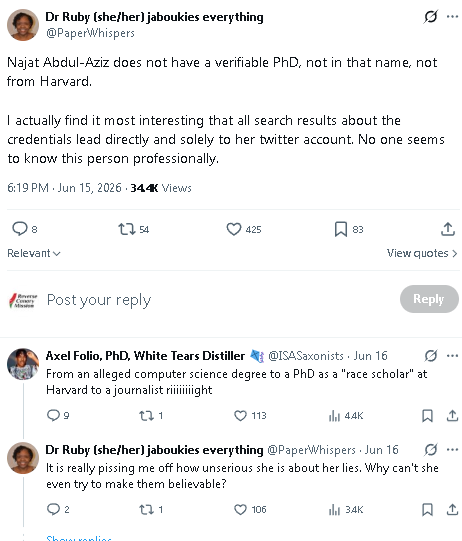Reply to Dr Ruby's comment with 2 replies
This screenshot has width=462, height=541.
[x=58, y=509]
